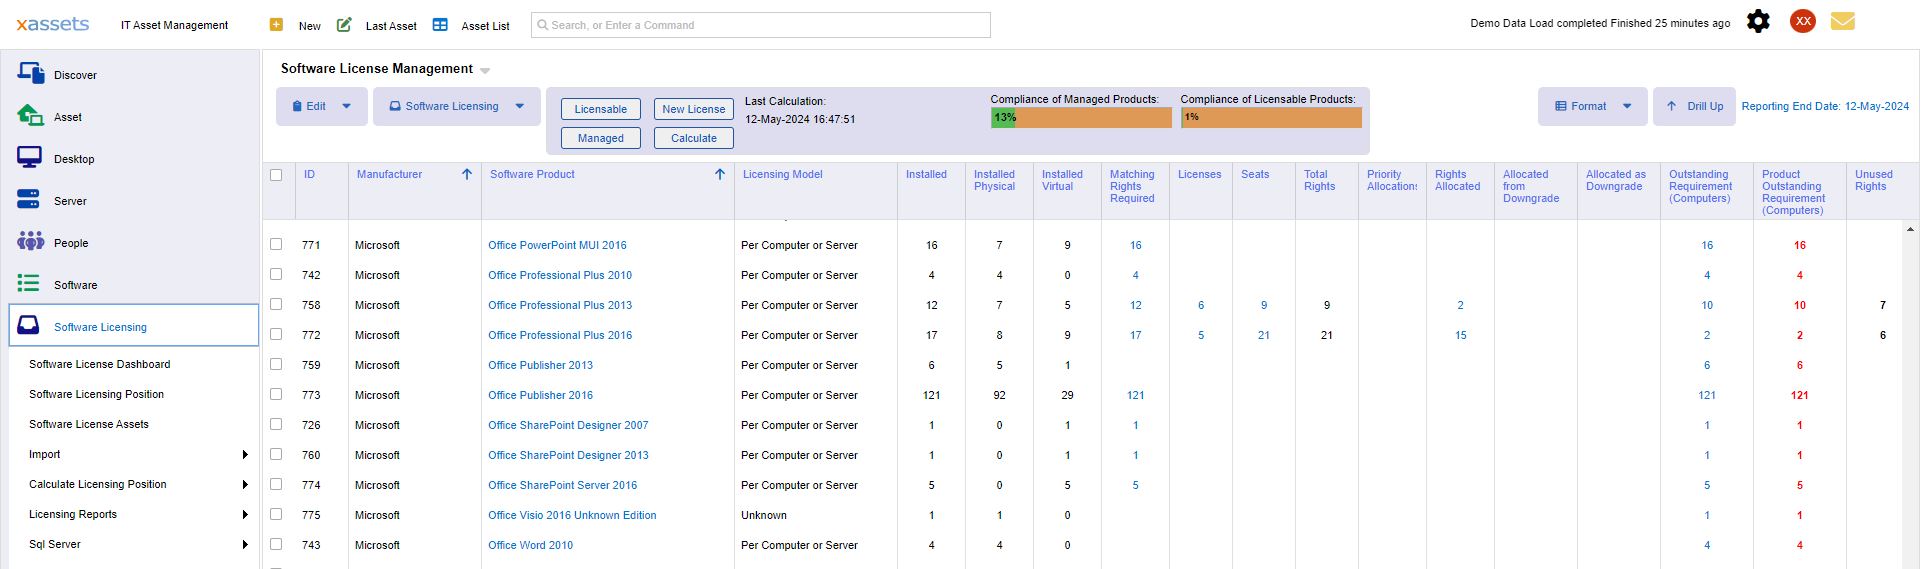Click Rights Allocated value 15
This screenshot has height=569, width=1921.
[1461, 335]
